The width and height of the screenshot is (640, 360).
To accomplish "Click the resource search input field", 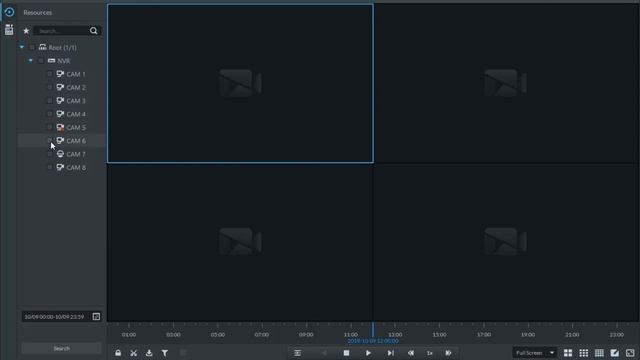I will tap(61, 31).
